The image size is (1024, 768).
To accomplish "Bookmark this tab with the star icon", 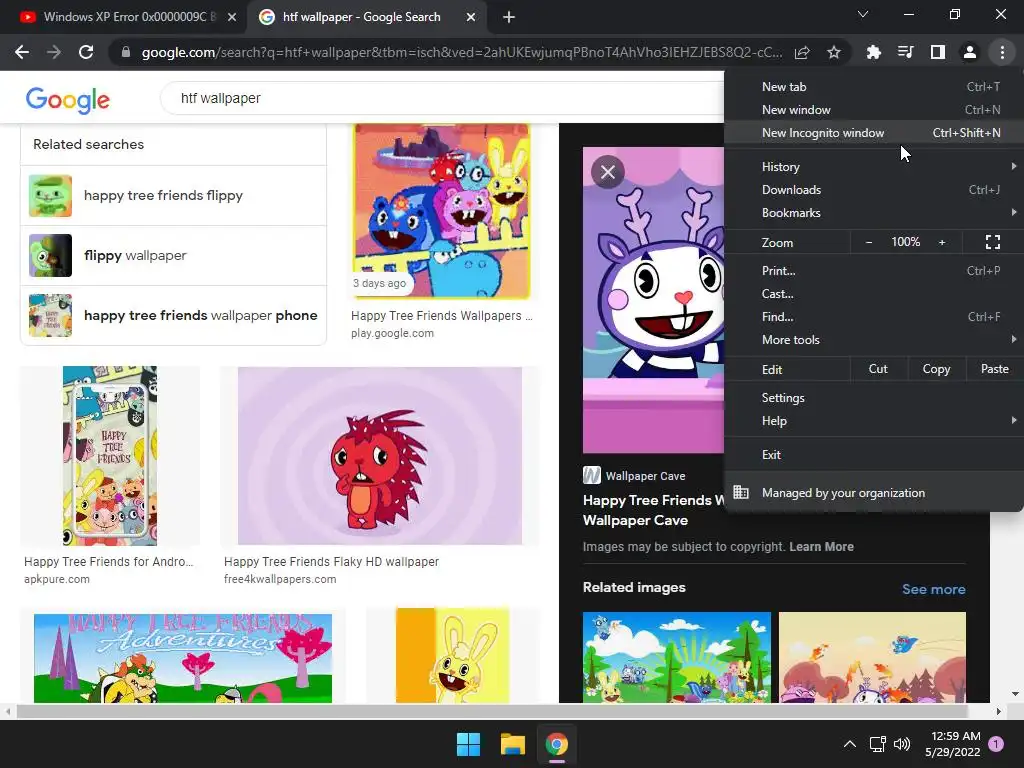I will [834, 52].
